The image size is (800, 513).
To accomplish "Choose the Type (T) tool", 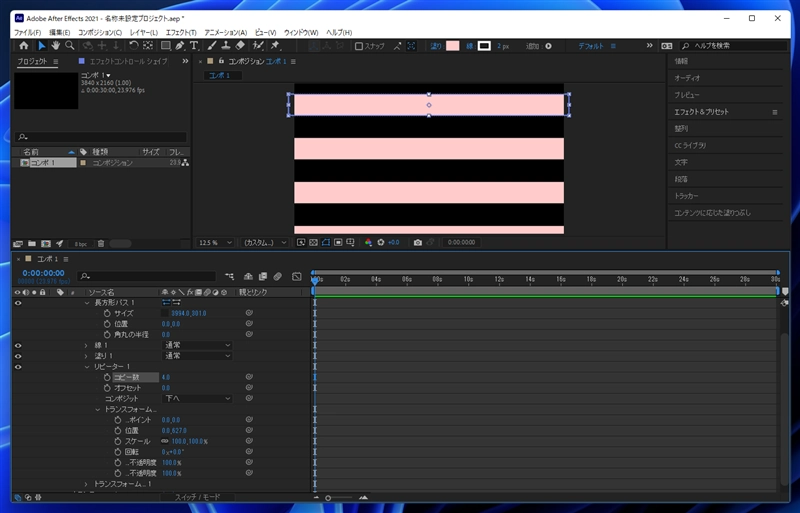I will tap(195, 46).
